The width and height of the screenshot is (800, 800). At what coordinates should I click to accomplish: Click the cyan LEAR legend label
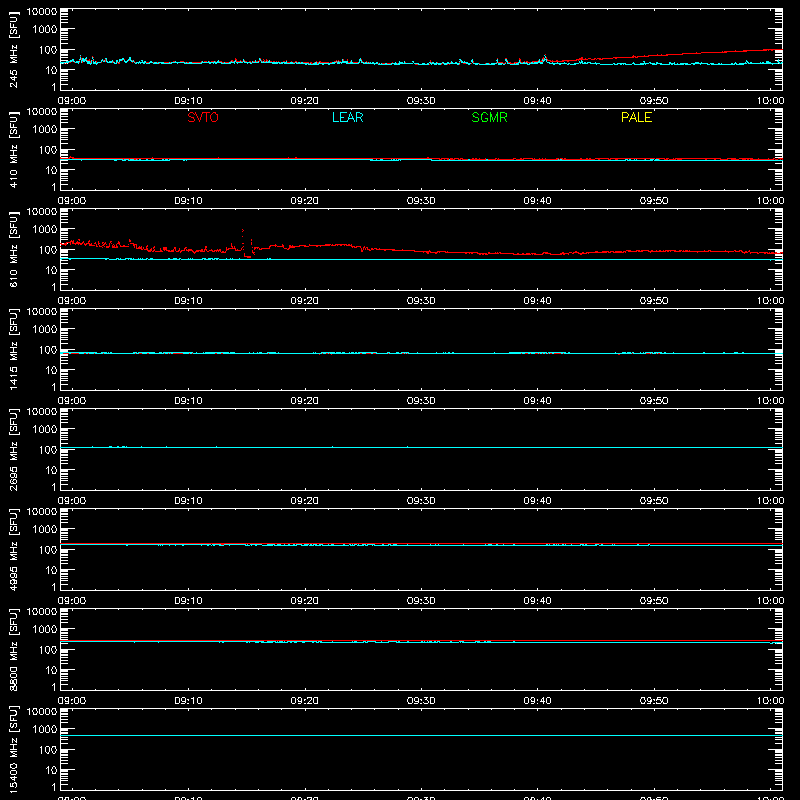[347, 117]
